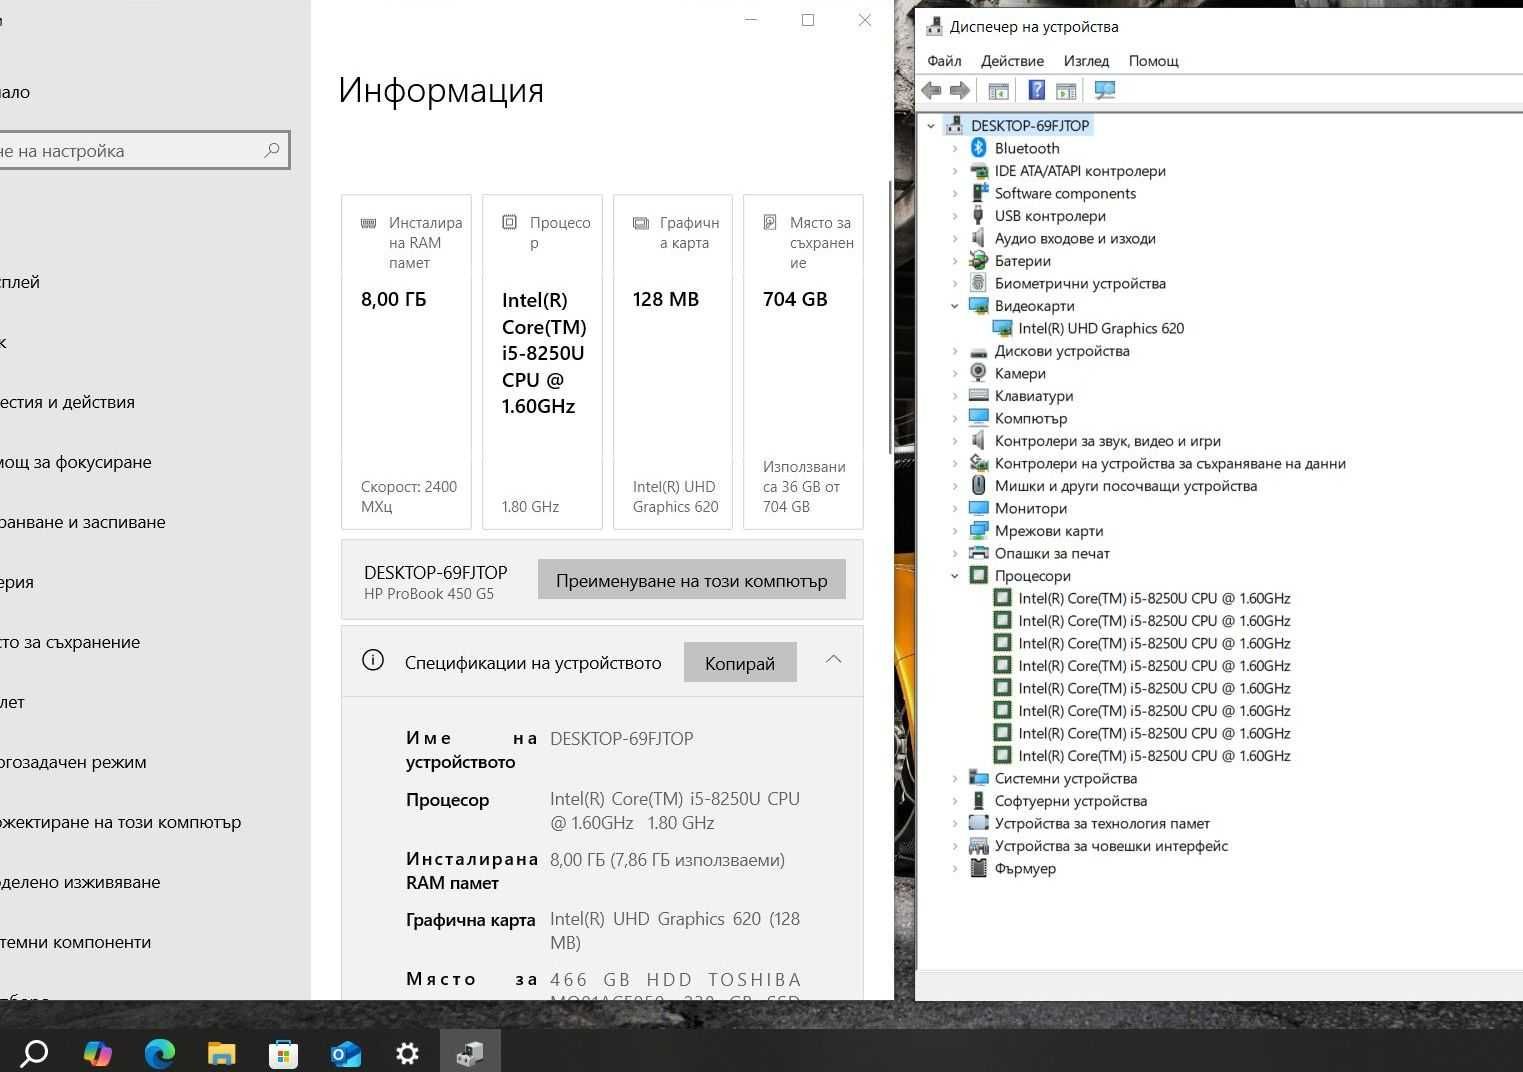Open the Действие menu
The height and width of the screenshot is (1072, 1523).
coord(1012,61)
